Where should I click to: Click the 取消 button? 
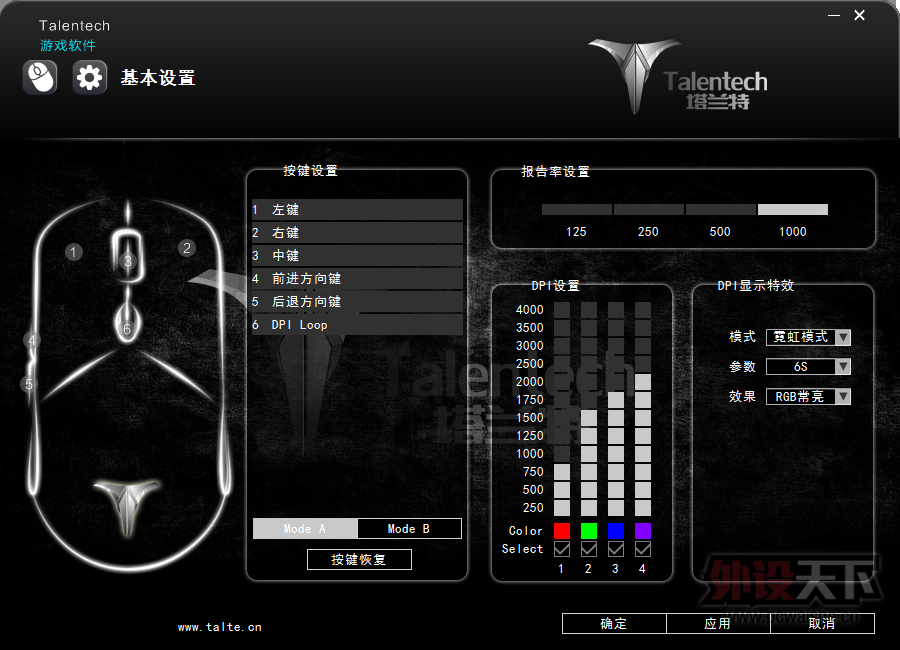click(822, 624)
